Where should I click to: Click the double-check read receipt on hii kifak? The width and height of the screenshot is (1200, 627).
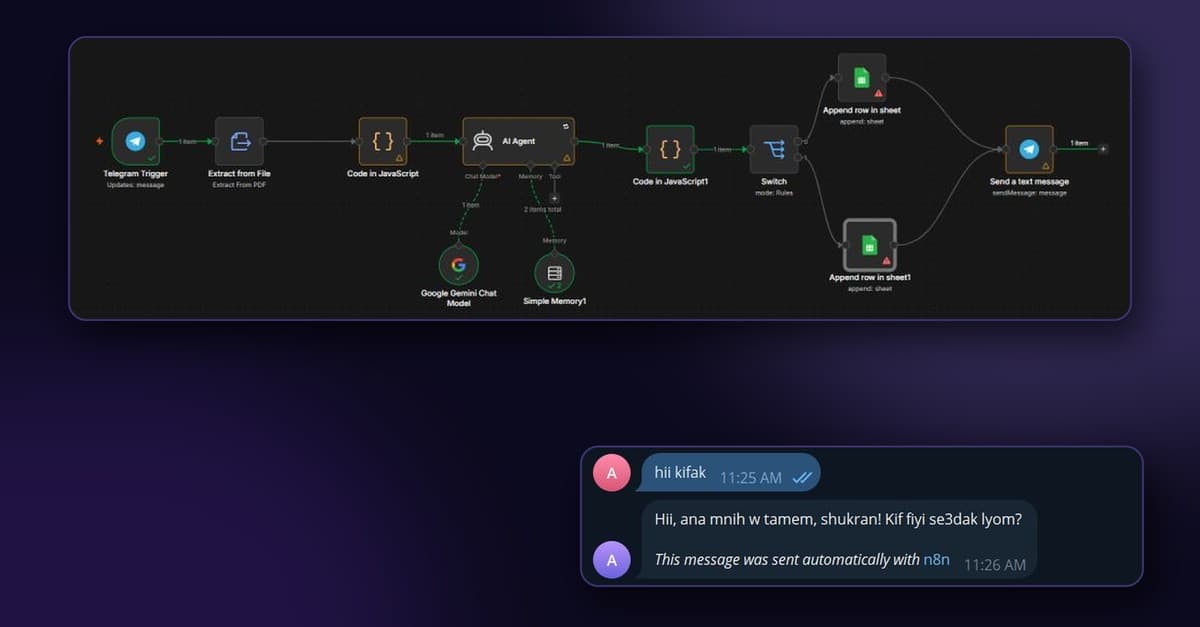click(x=801, y=478)
